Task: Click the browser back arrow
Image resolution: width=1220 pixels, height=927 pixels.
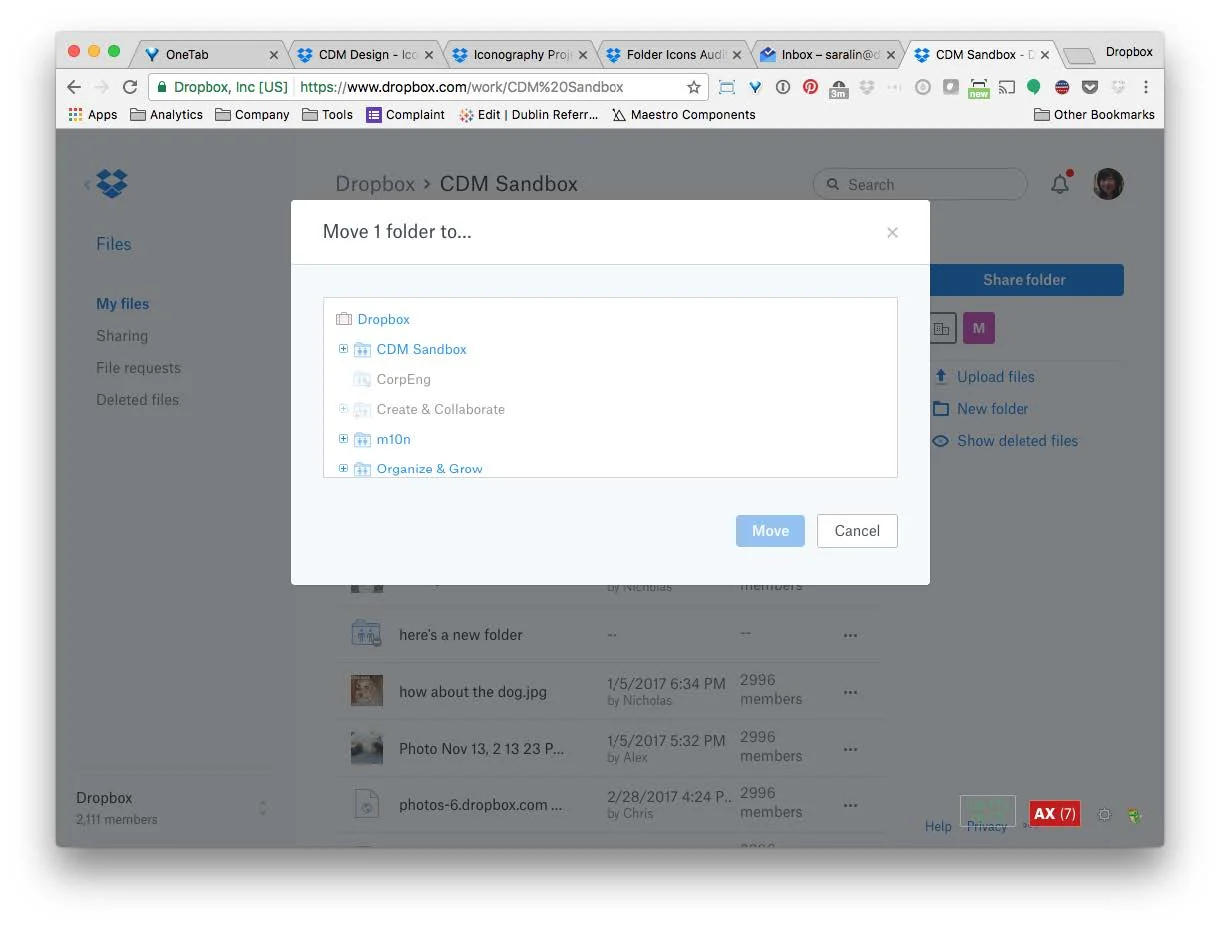Action: point(74,87)
